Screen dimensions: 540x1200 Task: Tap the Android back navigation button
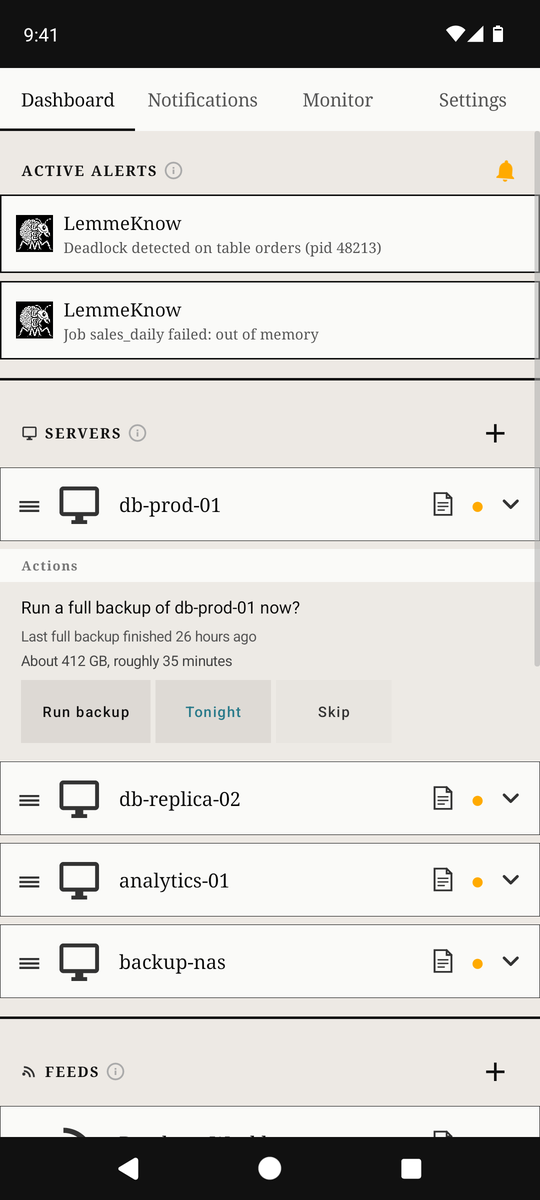pyautogui.click(x=128, y=1168)
